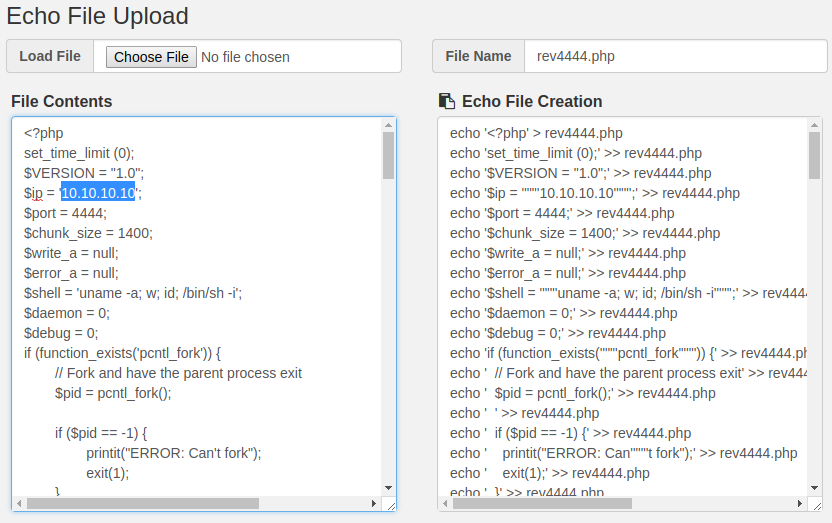Click the echo 'if ($pid == -1) {' output line
The image size is (832, 523).
570,433
